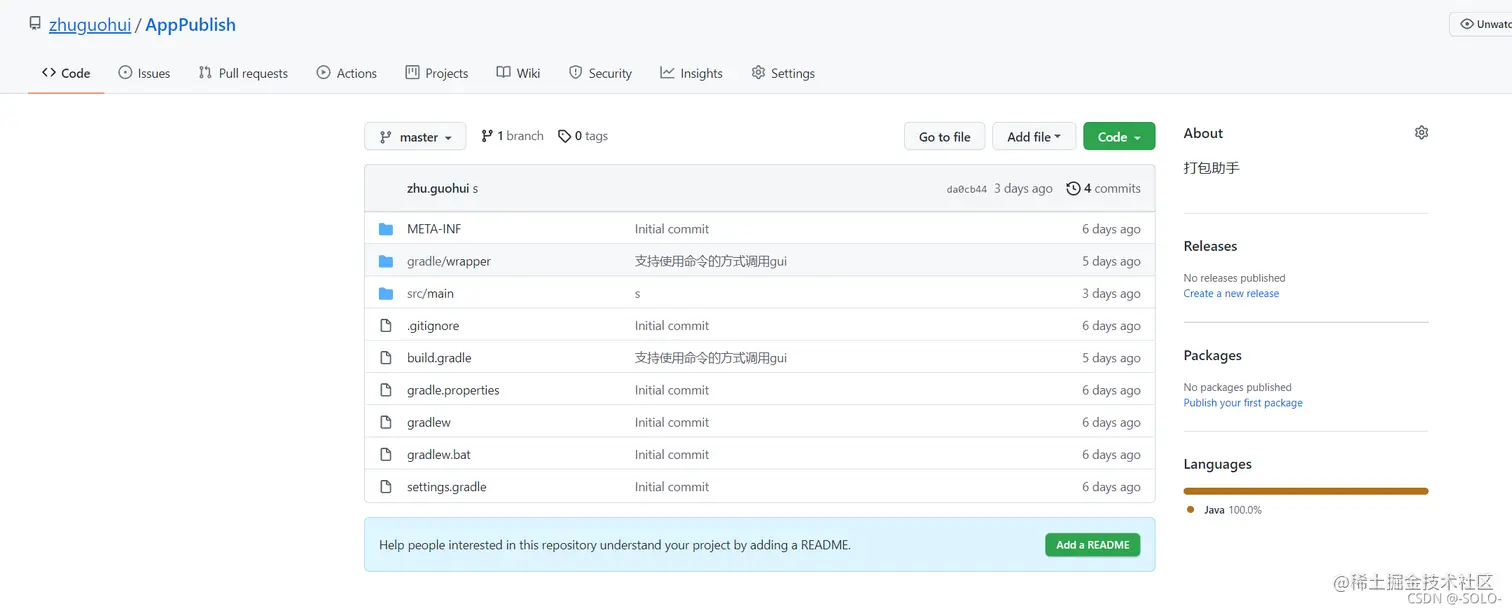The image size is (1512, 611).
Task: Open the build.gradle file
Action: click(x=439, y=358)
